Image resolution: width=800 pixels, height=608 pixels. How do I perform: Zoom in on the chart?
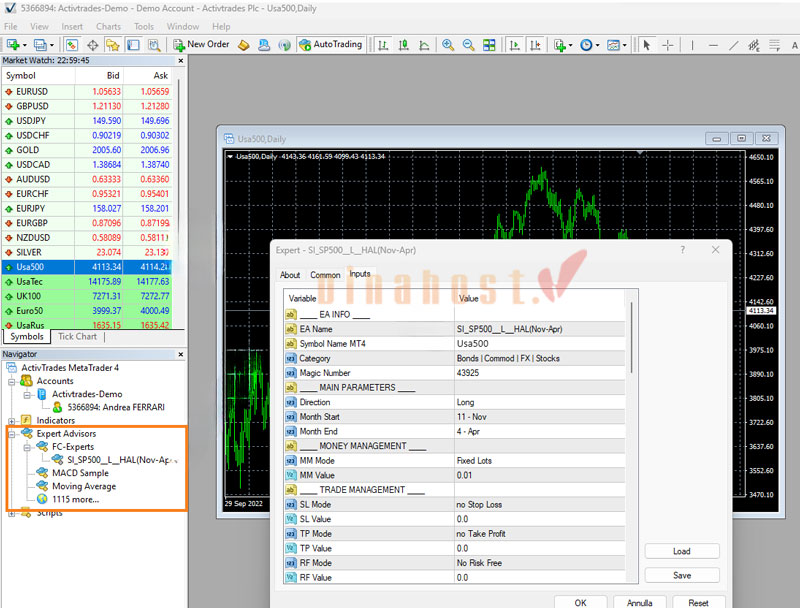pos(447,45)
